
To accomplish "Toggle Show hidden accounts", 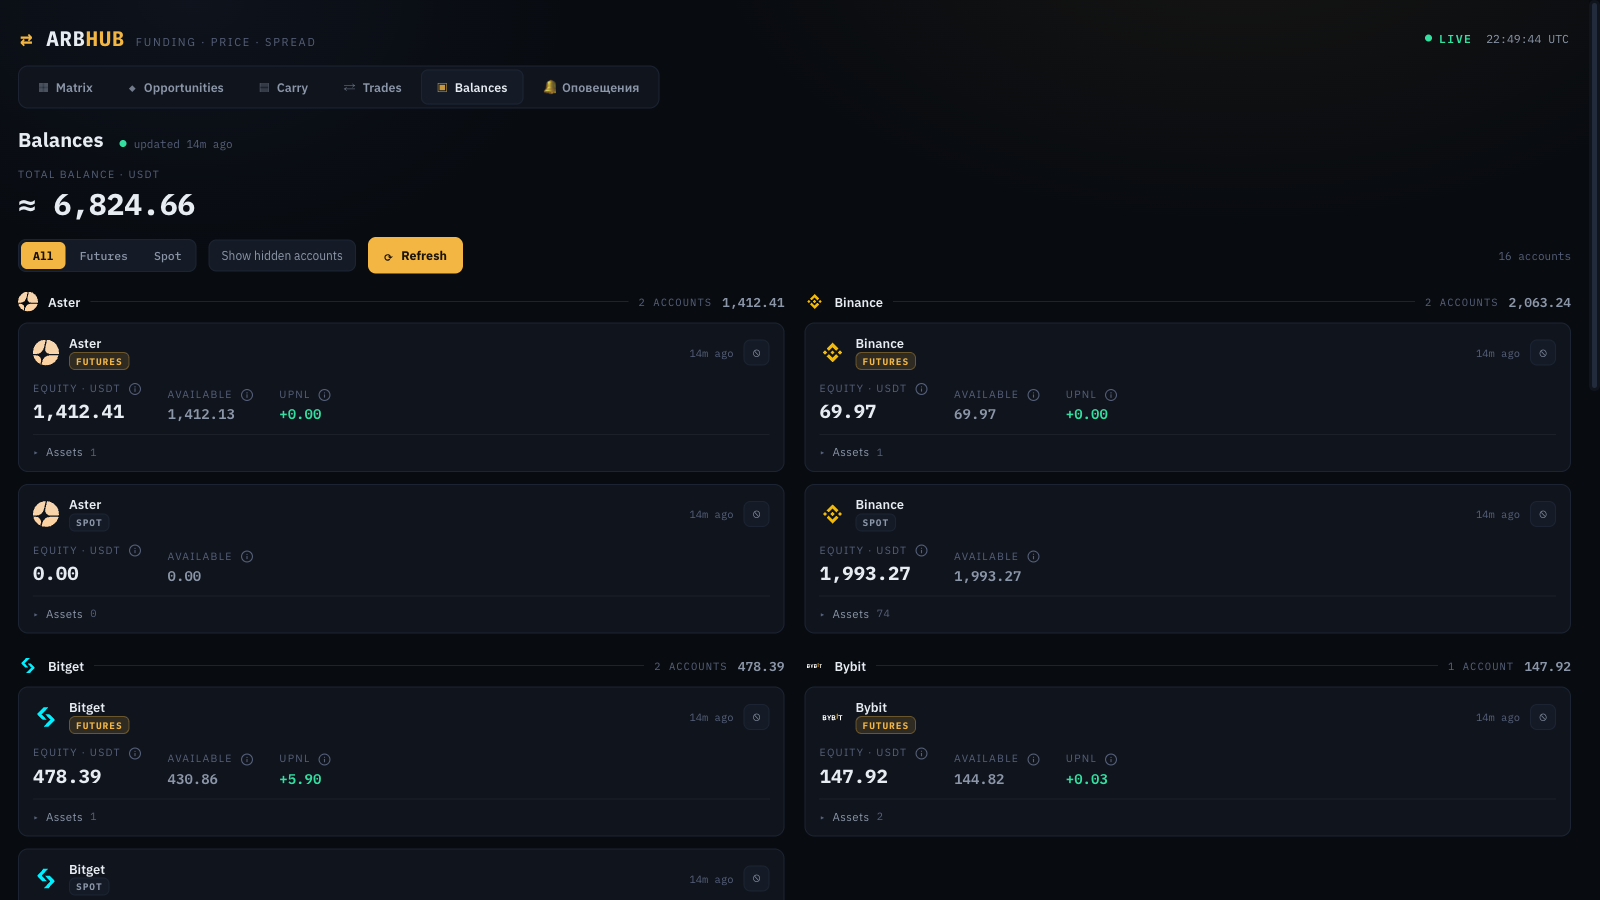I will click(x=282, y=256).
